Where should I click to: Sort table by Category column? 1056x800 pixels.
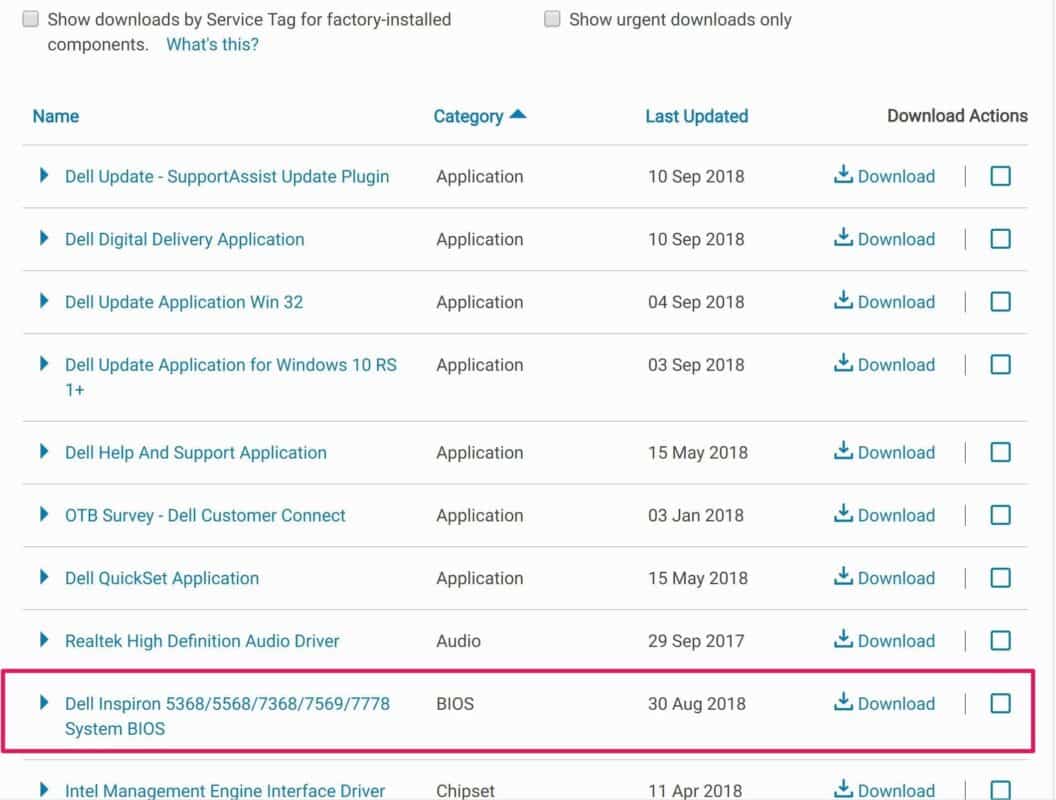[468, 116]
